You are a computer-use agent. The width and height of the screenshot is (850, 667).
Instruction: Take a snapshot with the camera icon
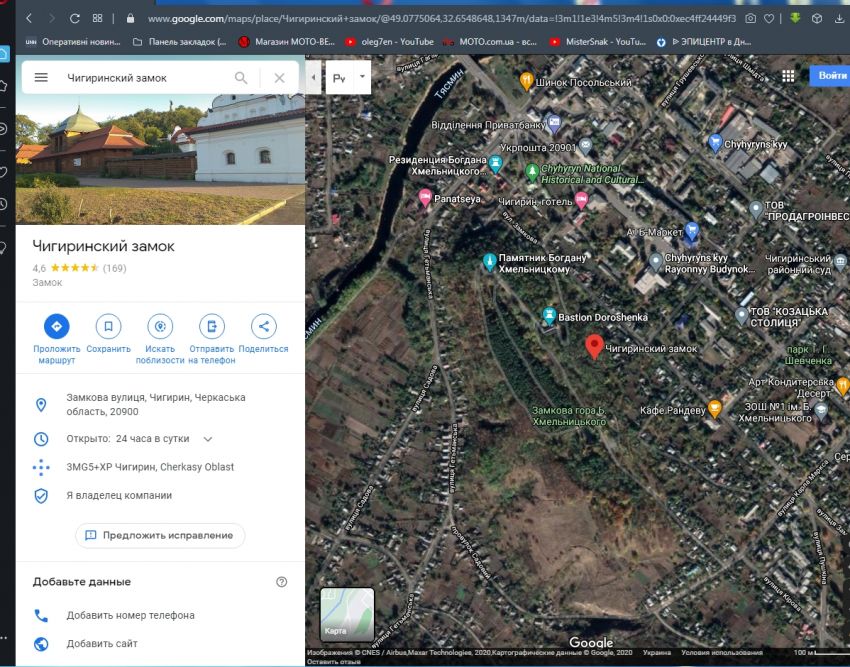751,18
